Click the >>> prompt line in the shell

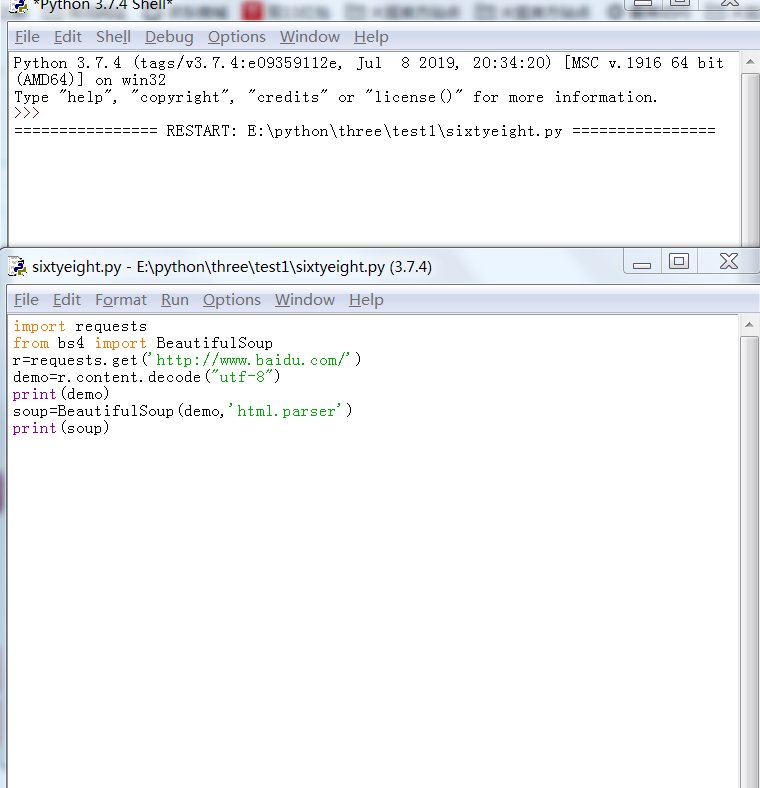click(x=27, y=114)
